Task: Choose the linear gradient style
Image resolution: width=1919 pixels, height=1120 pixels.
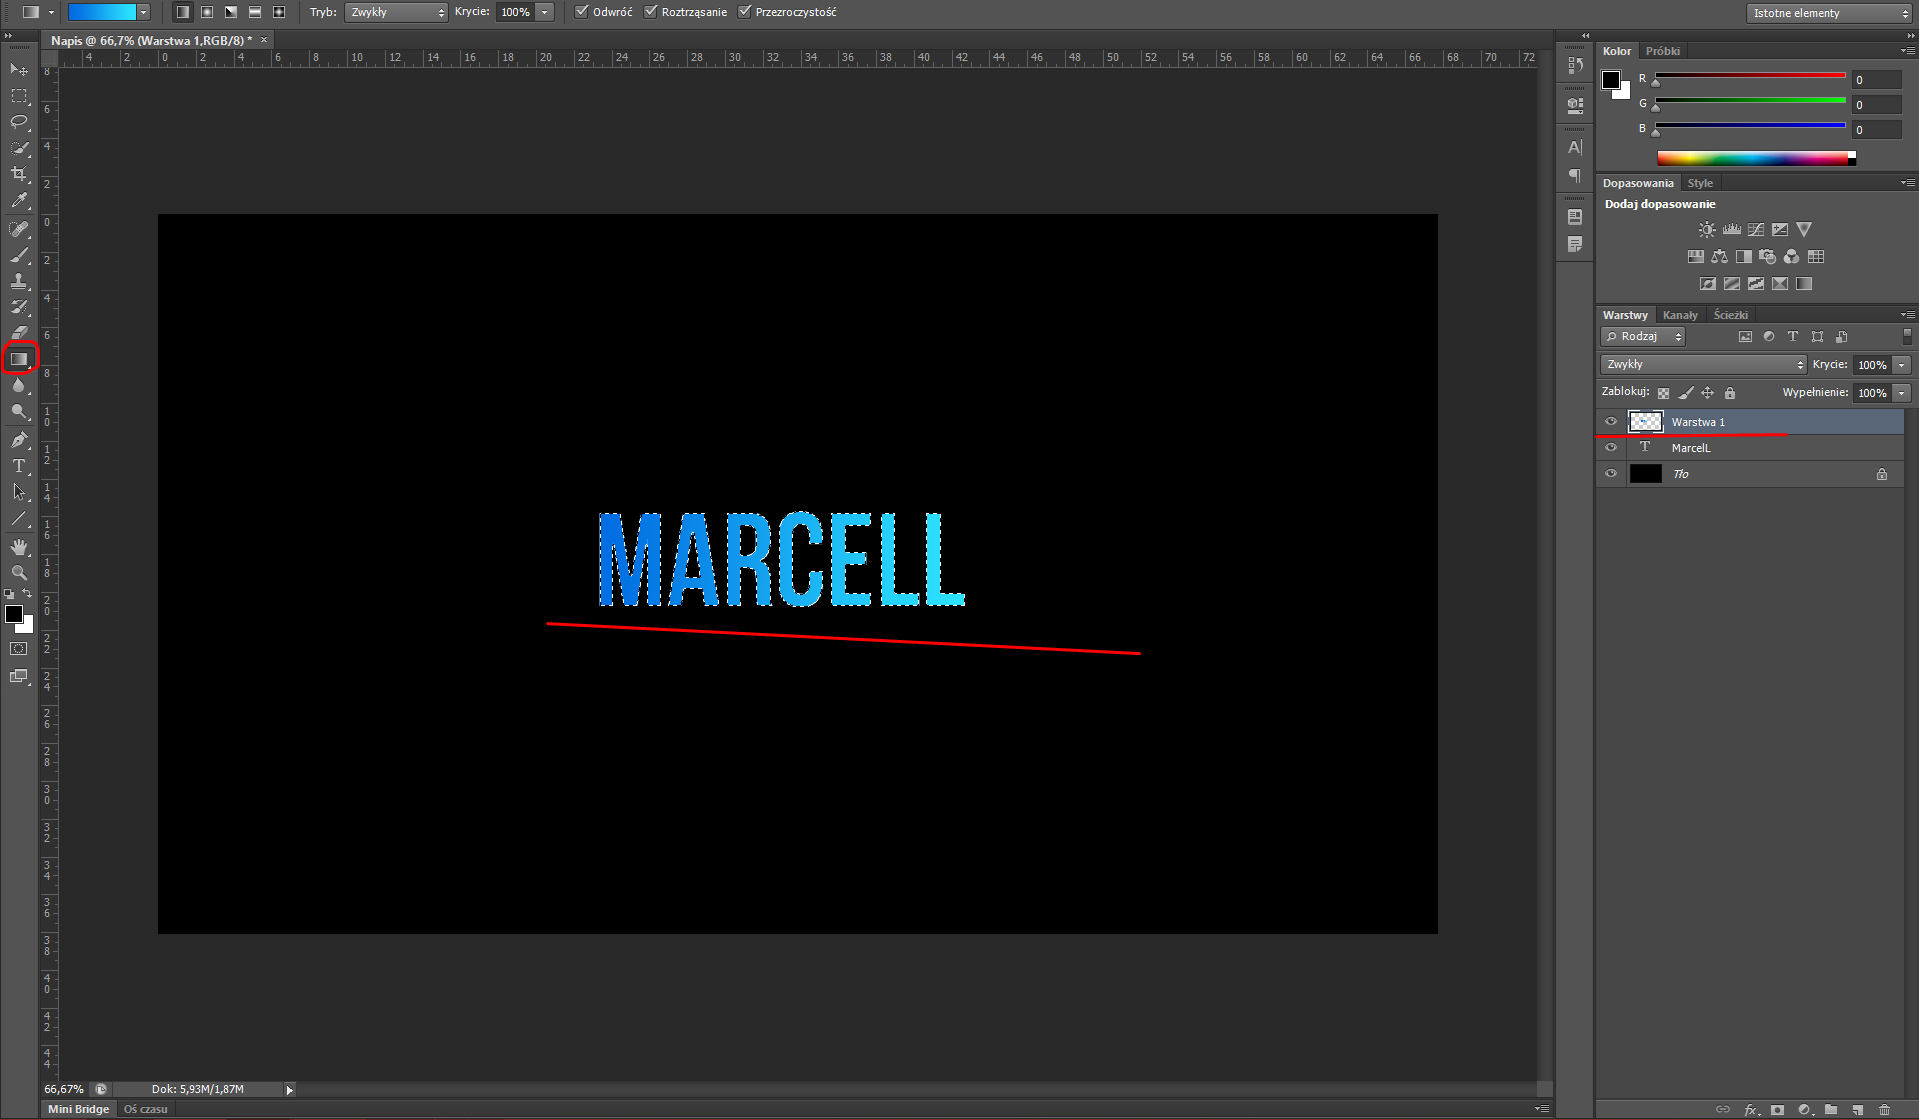Action: [183, 12]
